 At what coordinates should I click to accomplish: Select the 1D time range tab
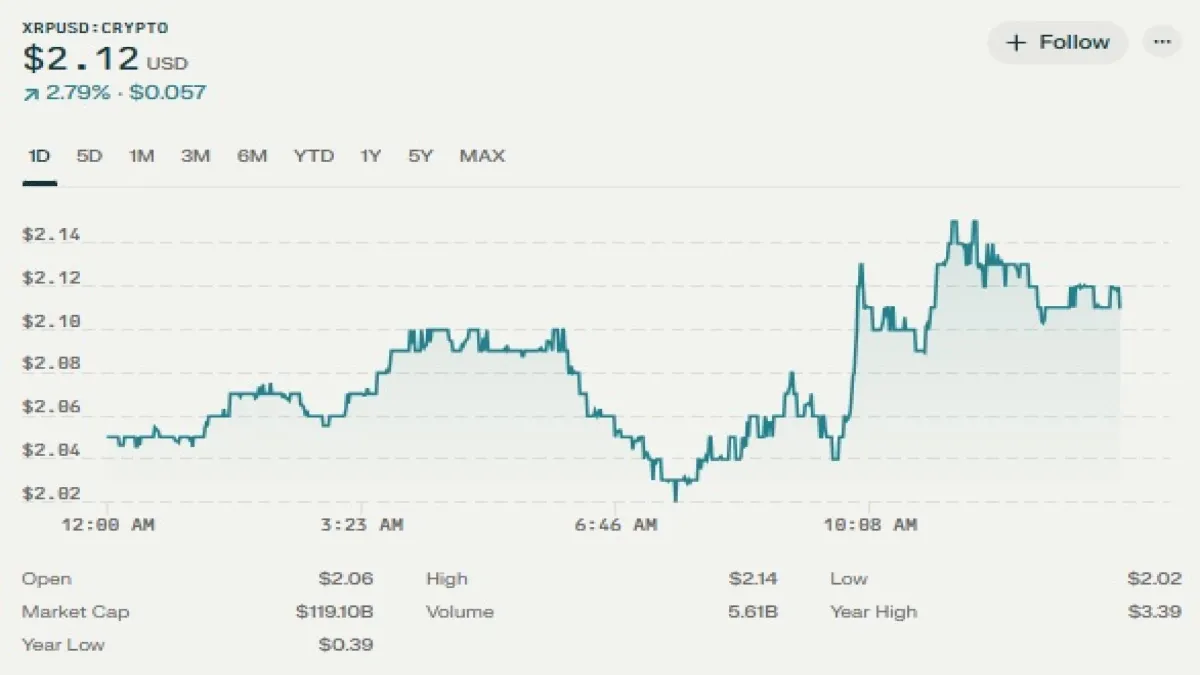tap(39, 156)
